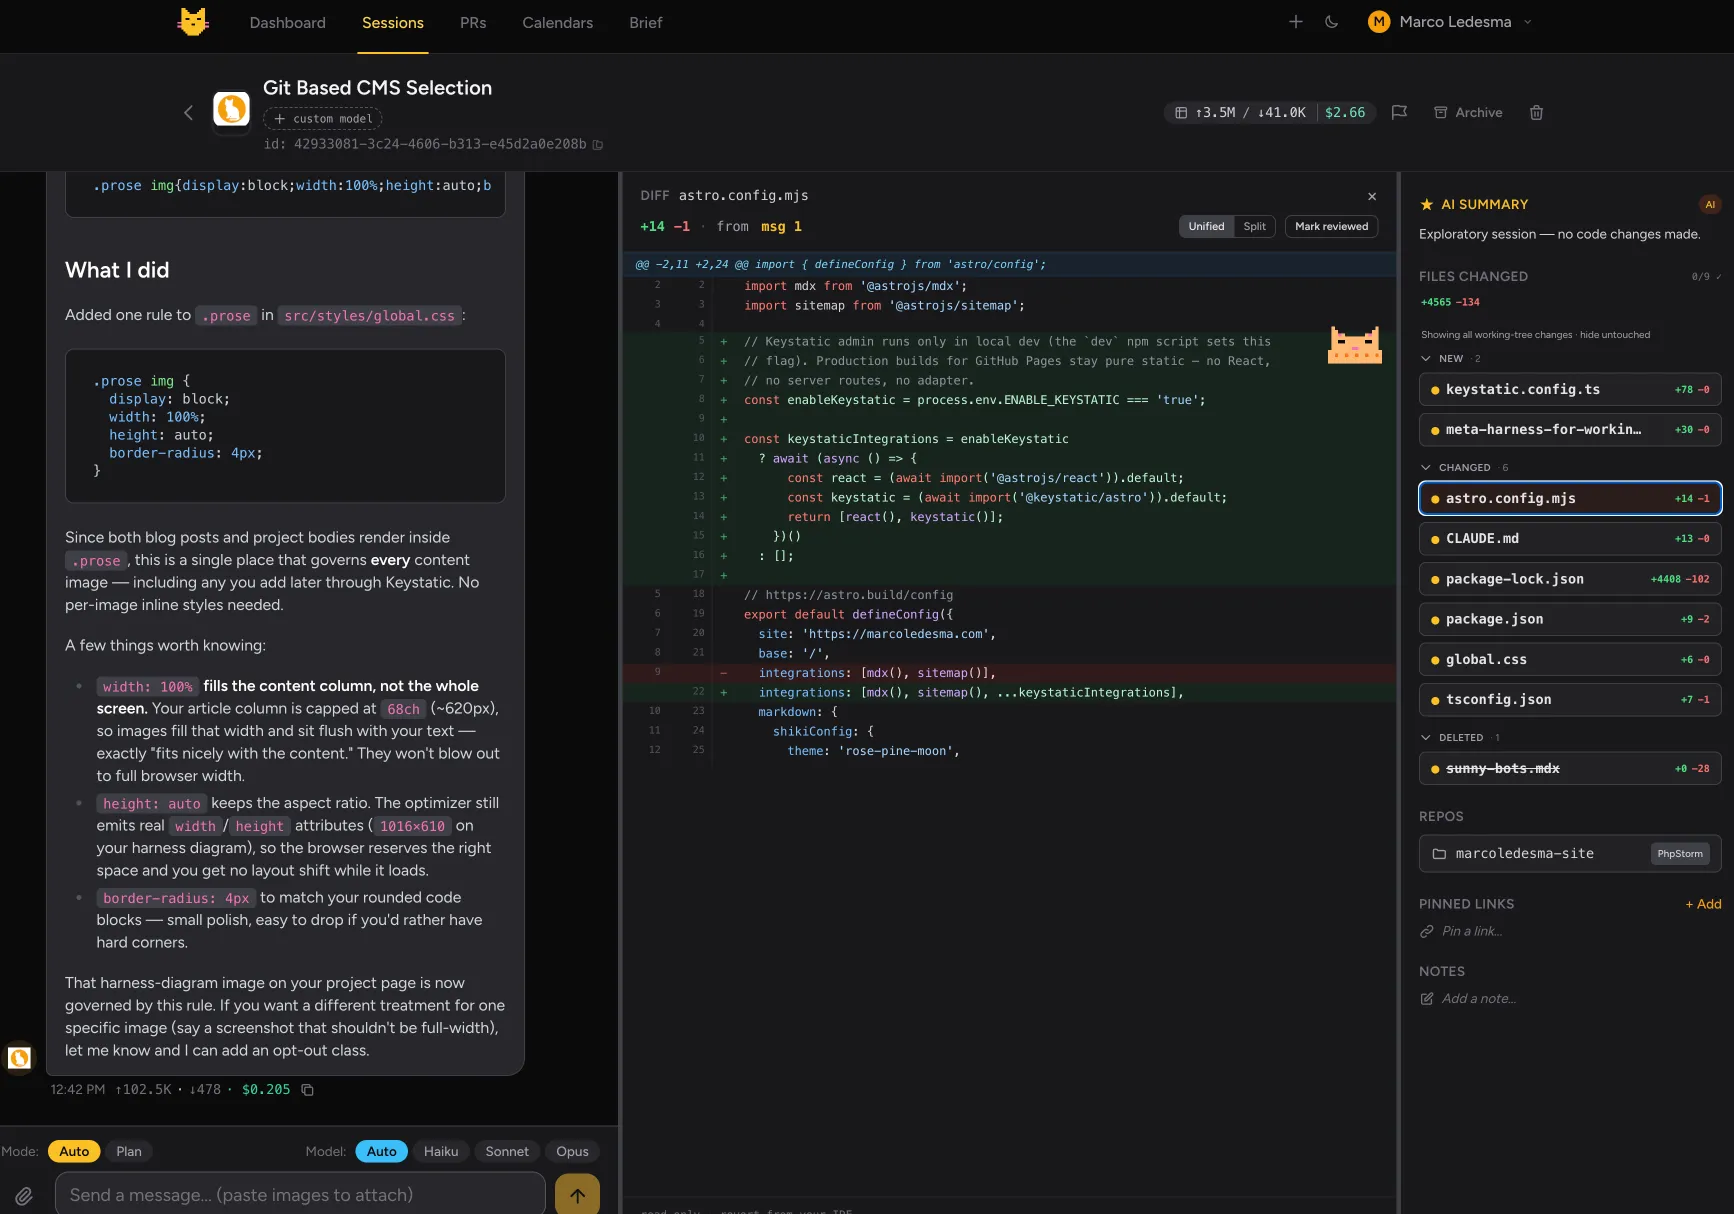The width and height of the screenshot is (1734, 1214).
Task: Open the Marco Ledesma user menu
Action: pos(1450,22)
